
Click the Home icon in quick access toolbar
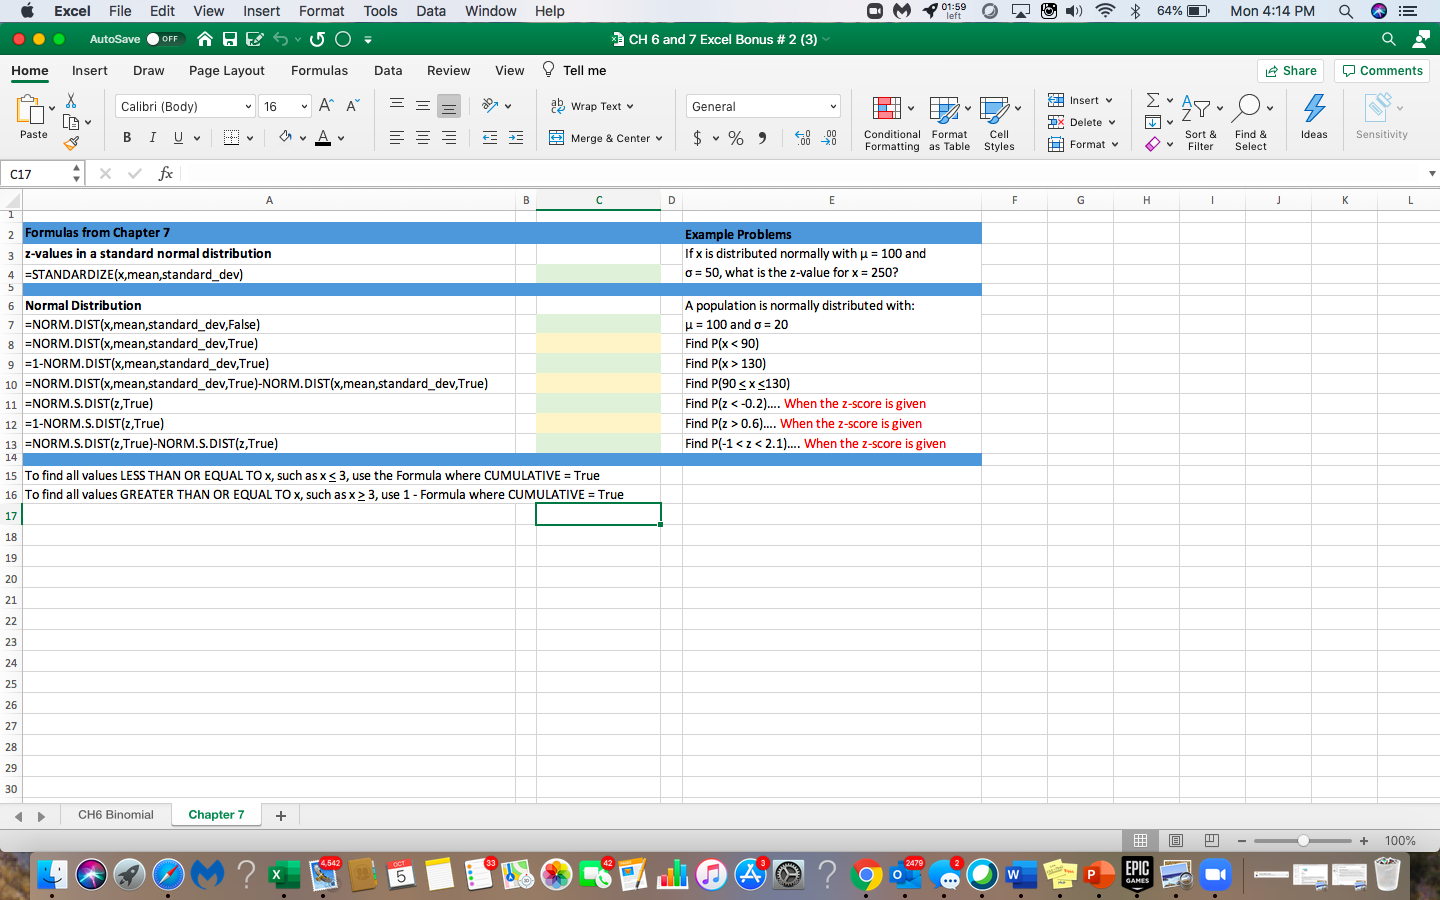(205, 39)
